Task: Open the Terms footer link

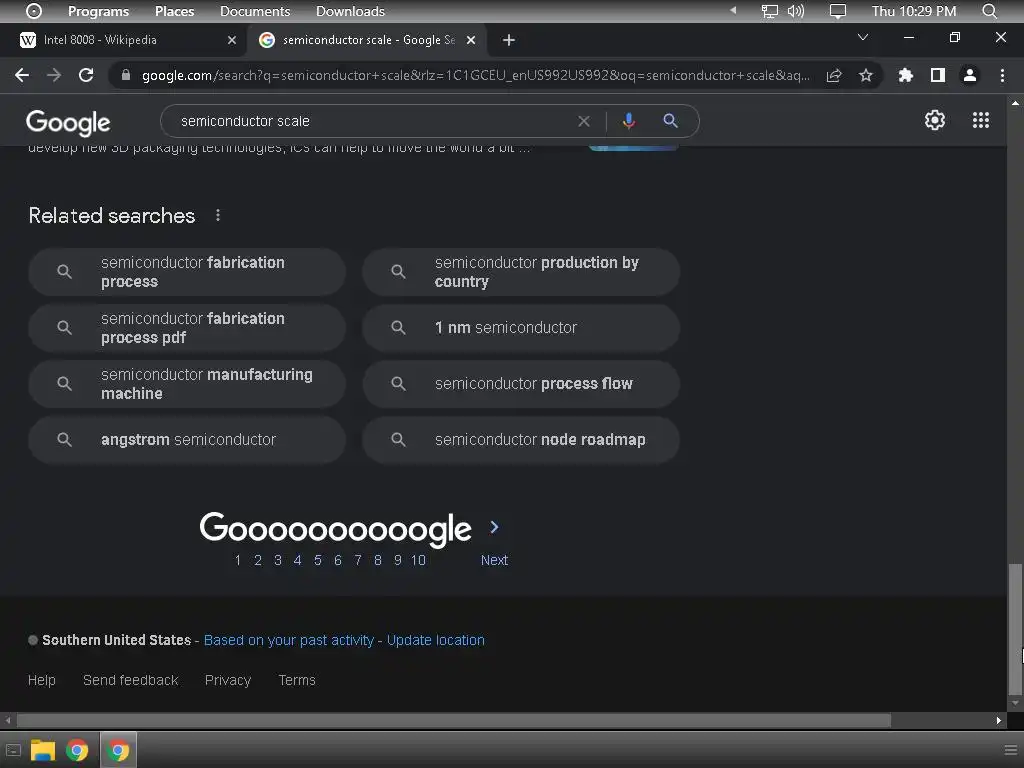Action: tap(297, 680)
